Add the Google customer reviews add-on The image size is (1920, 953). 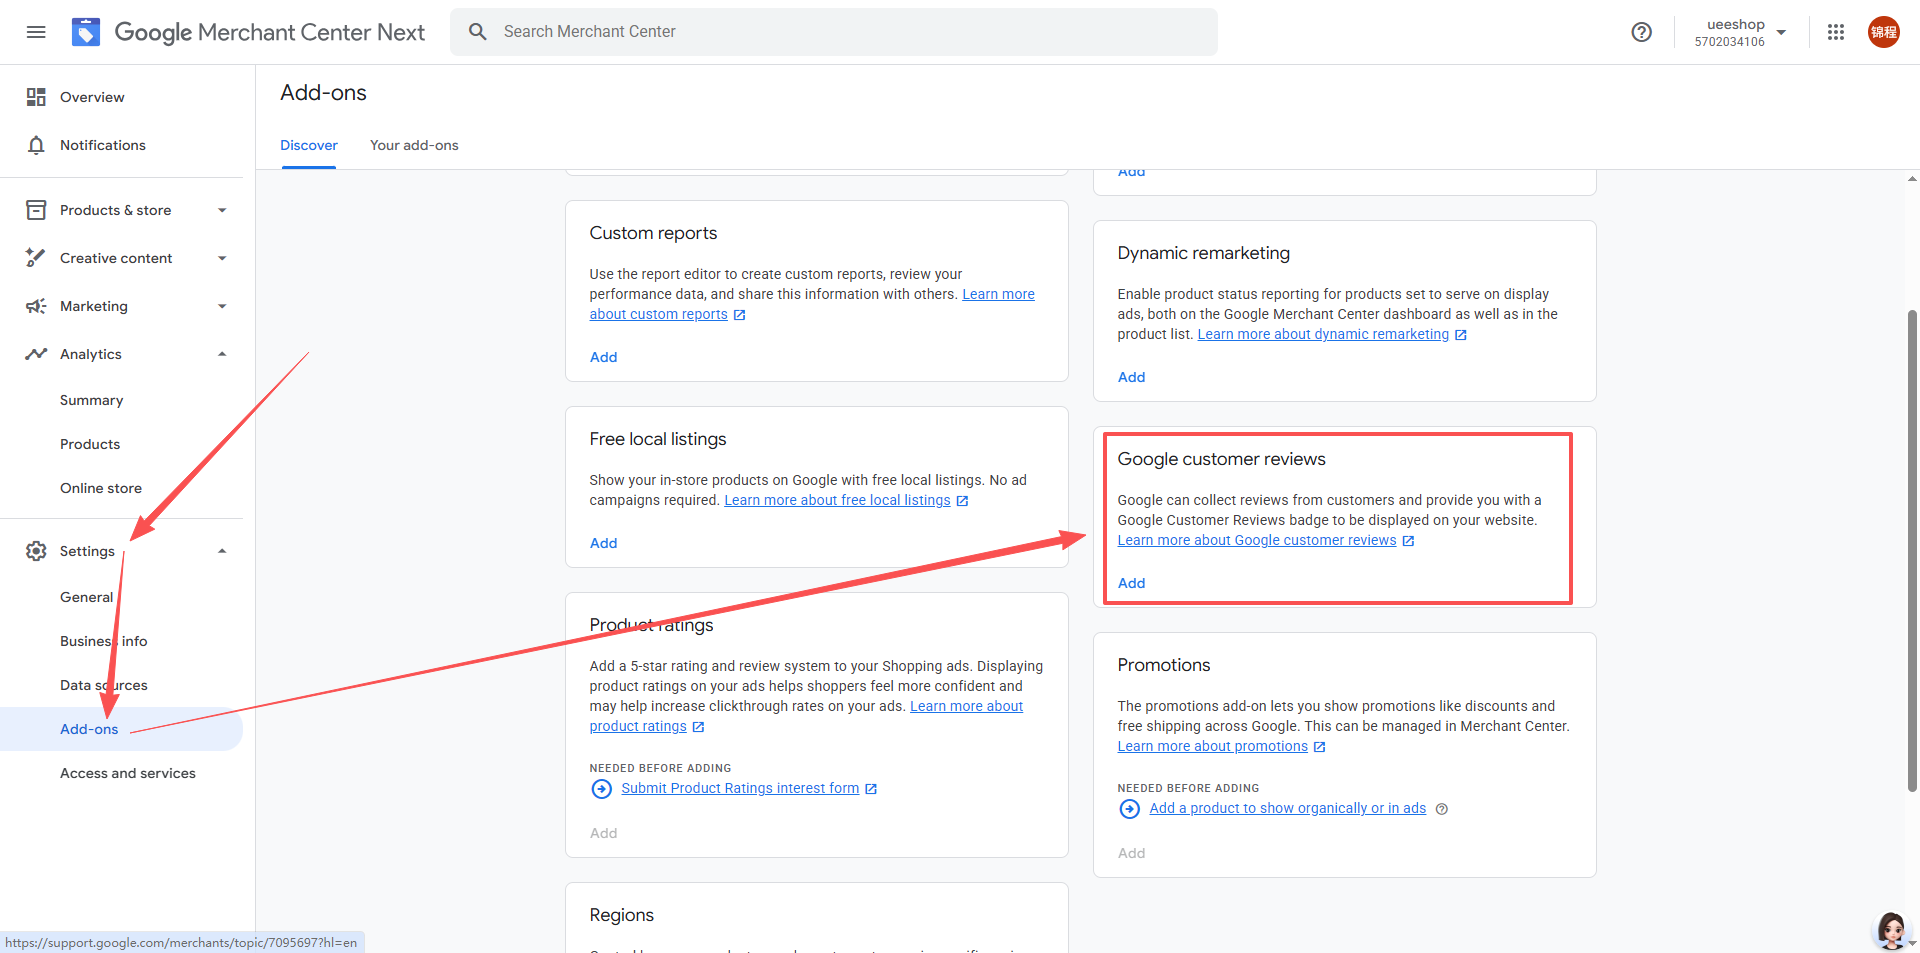[1131, 583]
